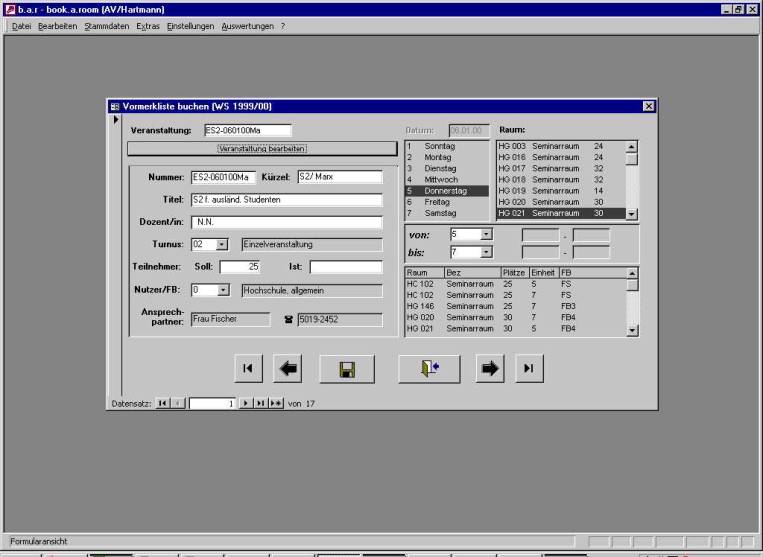Select HG 020 row with FB4 in bookings table

click(516, 317)
